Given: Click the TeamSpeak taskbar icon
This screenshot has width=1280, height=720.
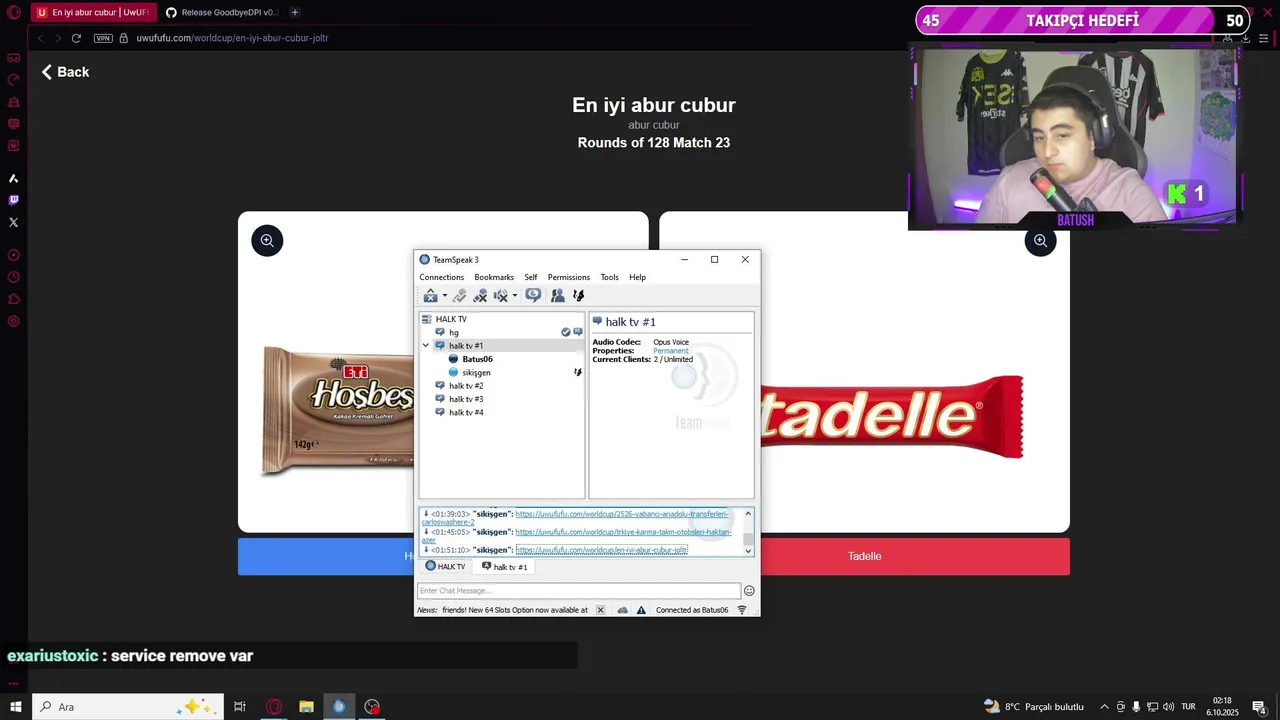Looking at the screenshot, I should 339,707.
